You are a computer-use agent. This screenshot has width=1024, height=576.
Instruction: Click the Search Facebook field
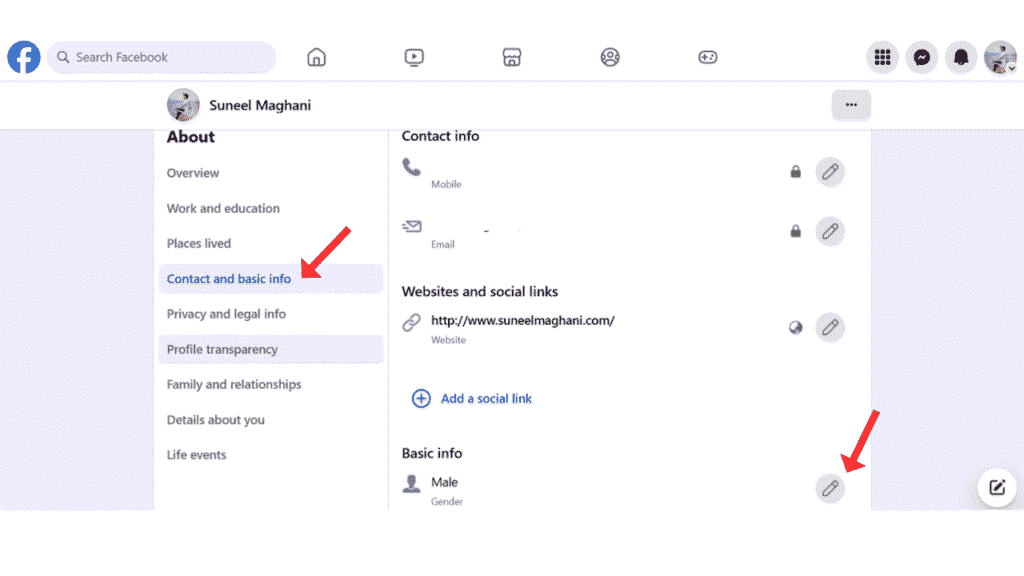click(160, 57)
